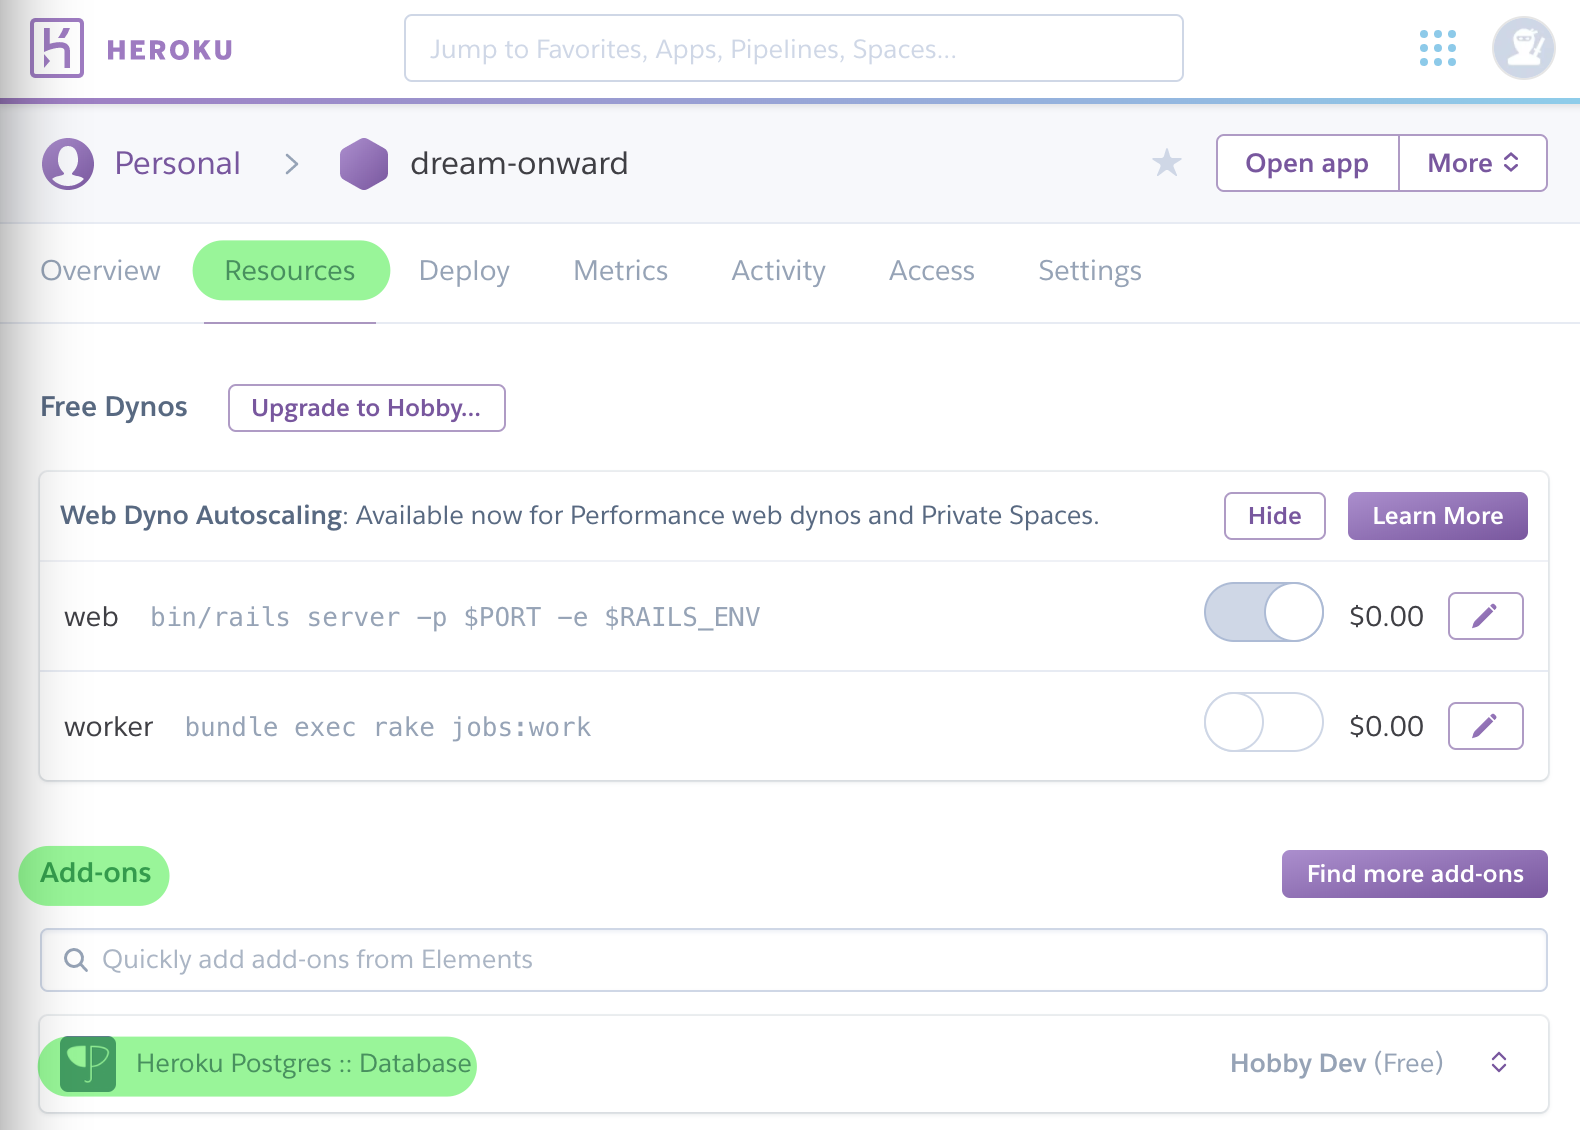Switch to the Overview tab
The width and height of the screenshot is (1580, 1130).
100,271
